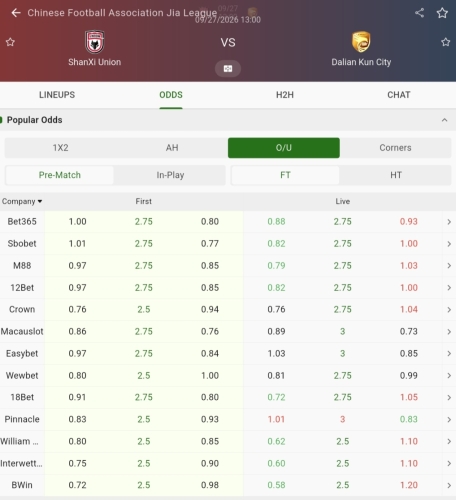Expand Wewbet row details arrow
This screenshot has width=456, height=500.
(449, 375)
